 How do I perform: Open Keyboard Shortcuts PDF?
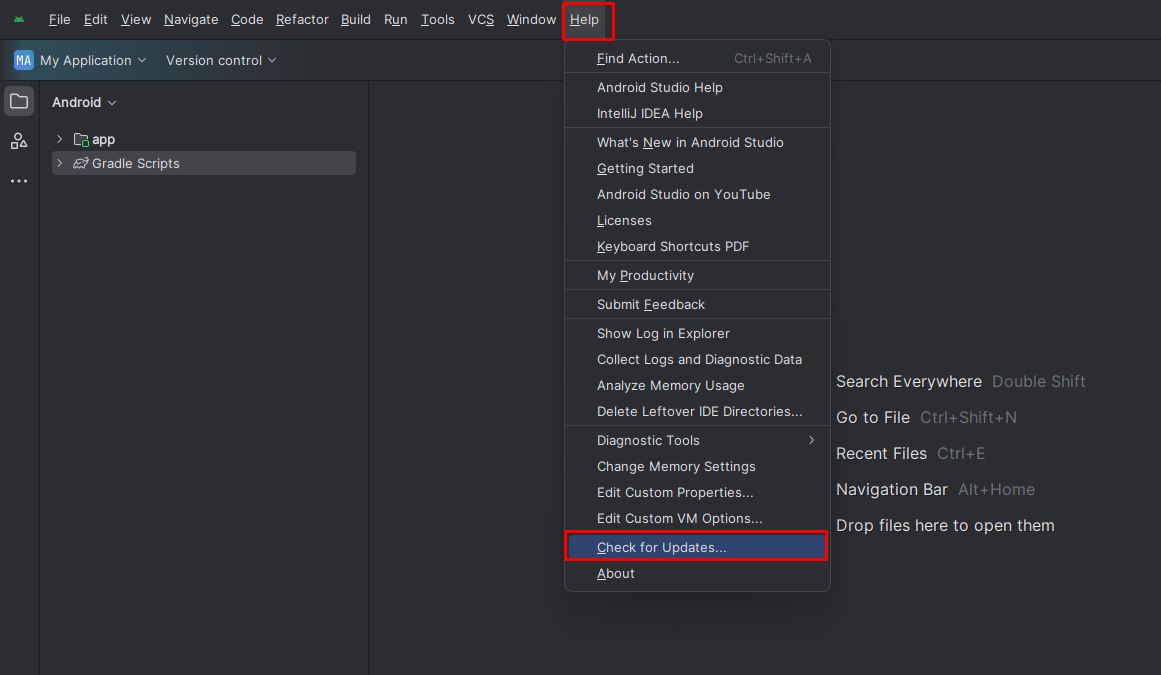click(697, 246)
